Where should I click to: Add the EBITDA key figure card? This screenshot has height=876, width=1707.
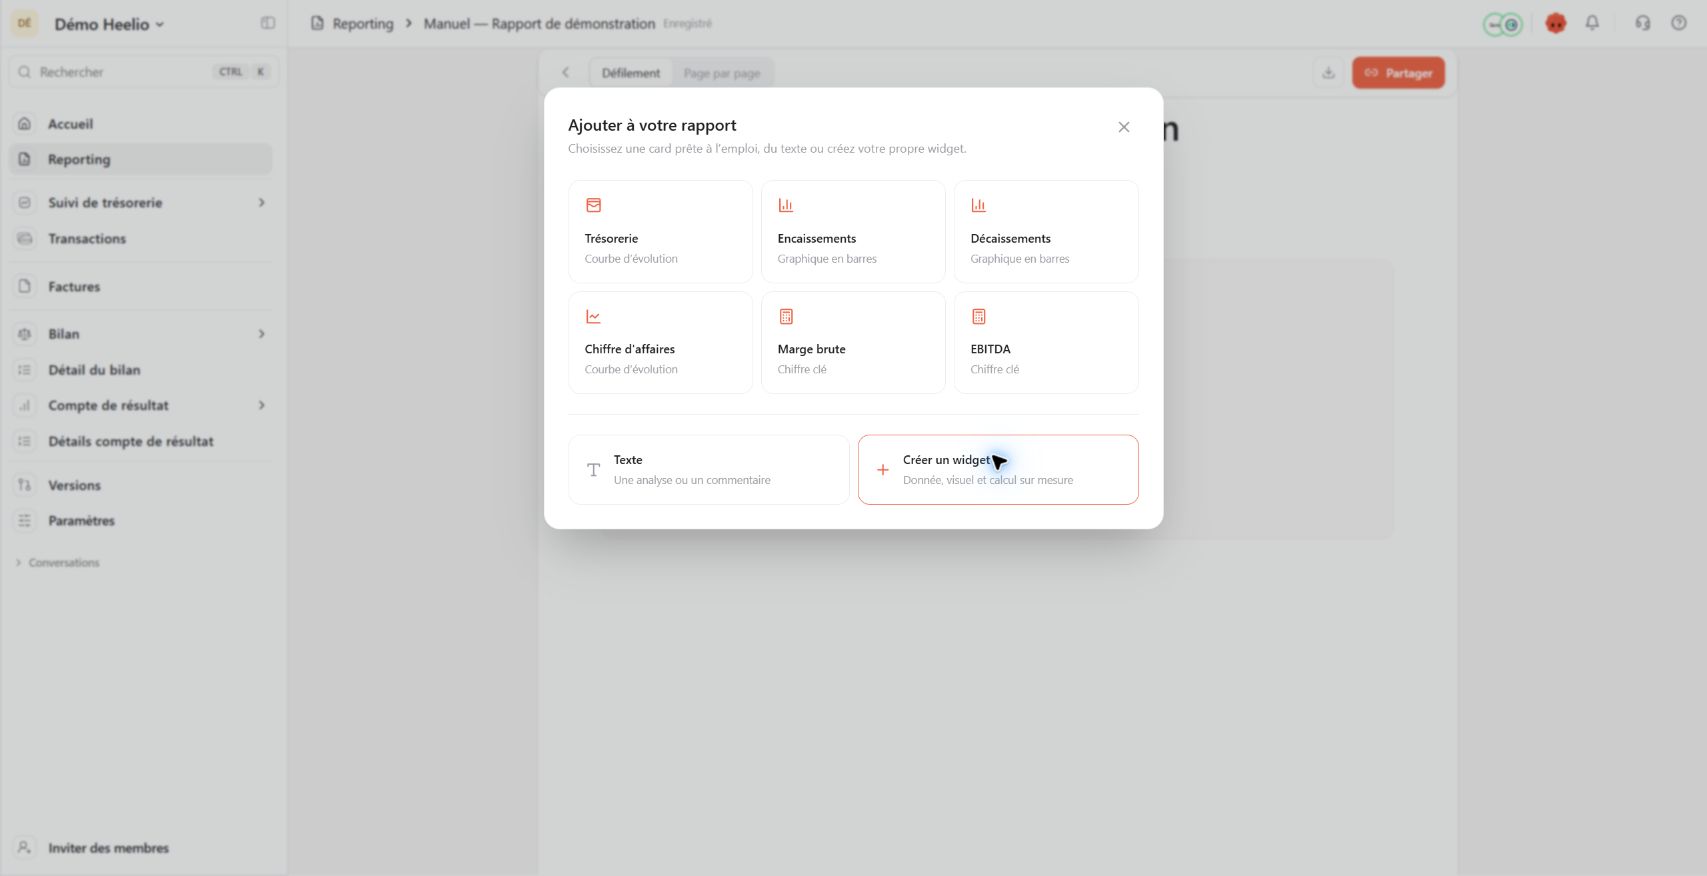click(x=1046, y=342)
